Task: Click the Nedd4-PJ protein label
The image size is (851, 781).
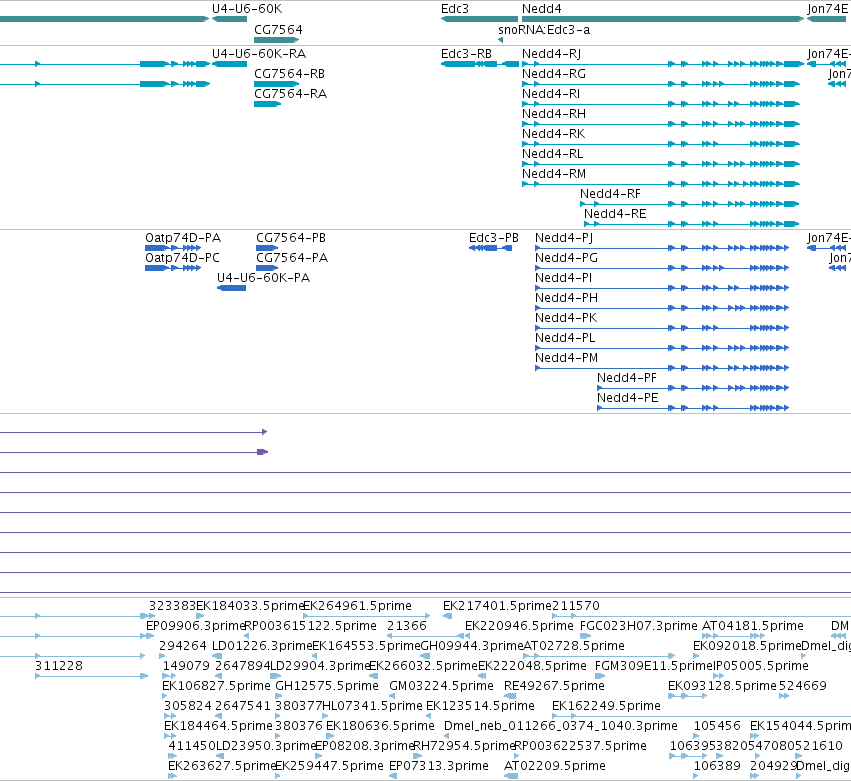Action: pyautogui.click(x=564, y=238)
